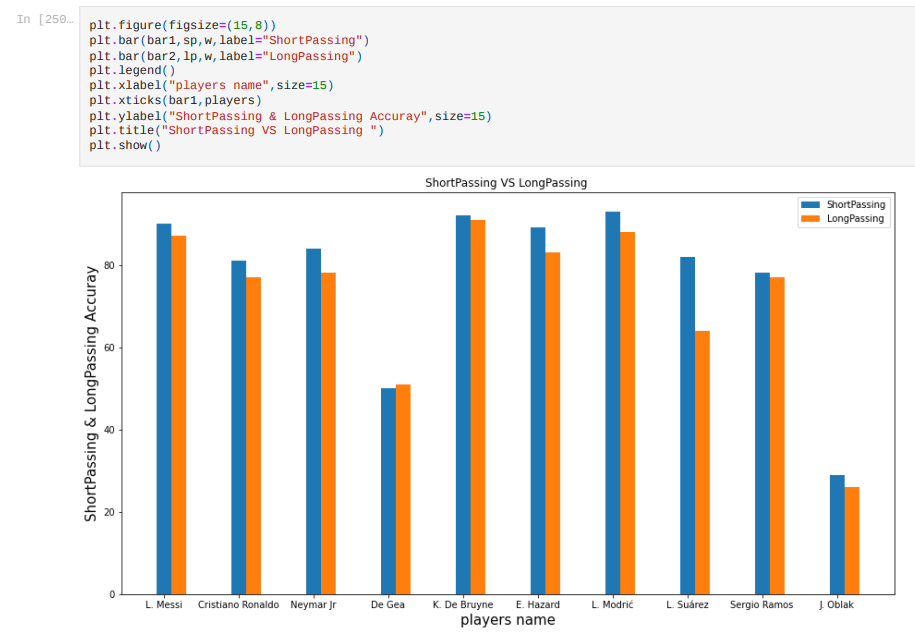Click L. Messi's blue ShortPassing bar
The width and height of the screenshot is (915, 632).
tap(164, 408)
